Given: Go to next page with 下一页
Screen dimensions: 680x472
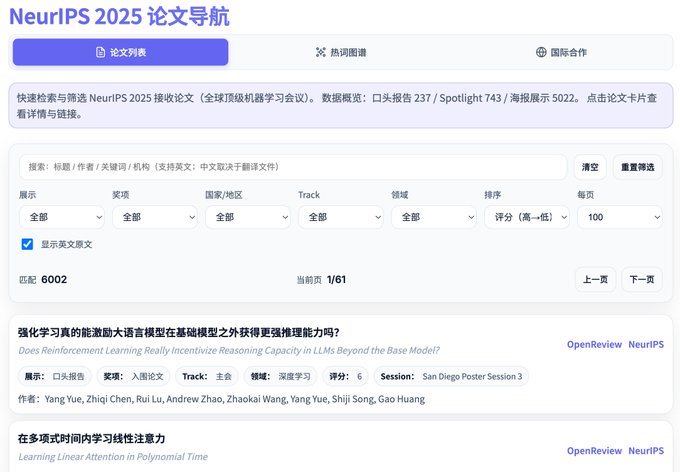Looking at the screenshot, I should [642, 280].
